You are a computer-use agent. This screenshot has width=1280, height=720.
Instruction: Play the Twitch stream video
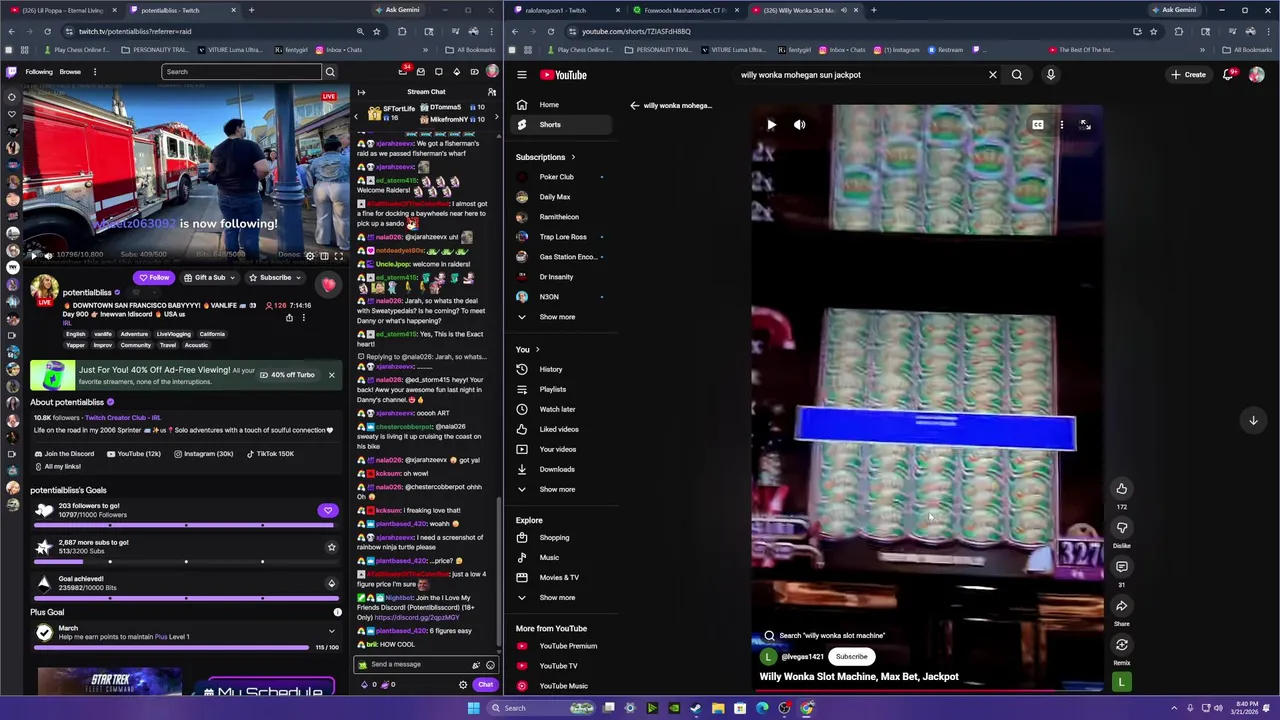coord(32,256)
